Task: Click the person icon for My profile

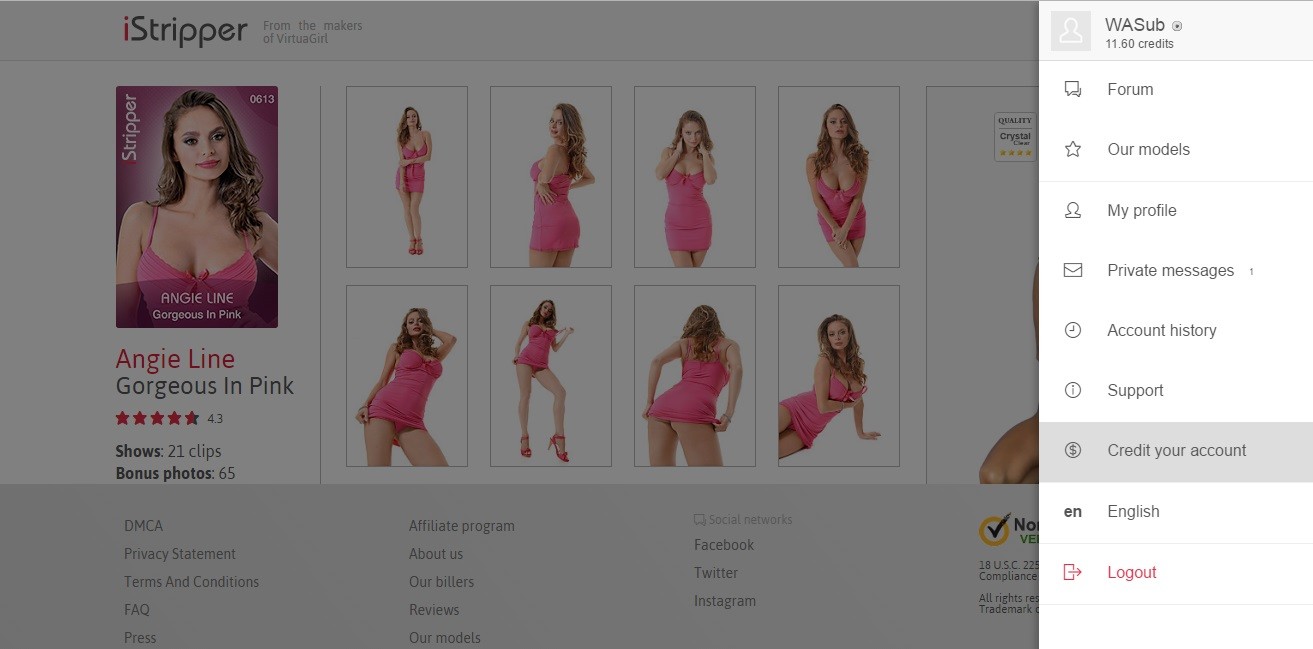Action: [1073, 210]
